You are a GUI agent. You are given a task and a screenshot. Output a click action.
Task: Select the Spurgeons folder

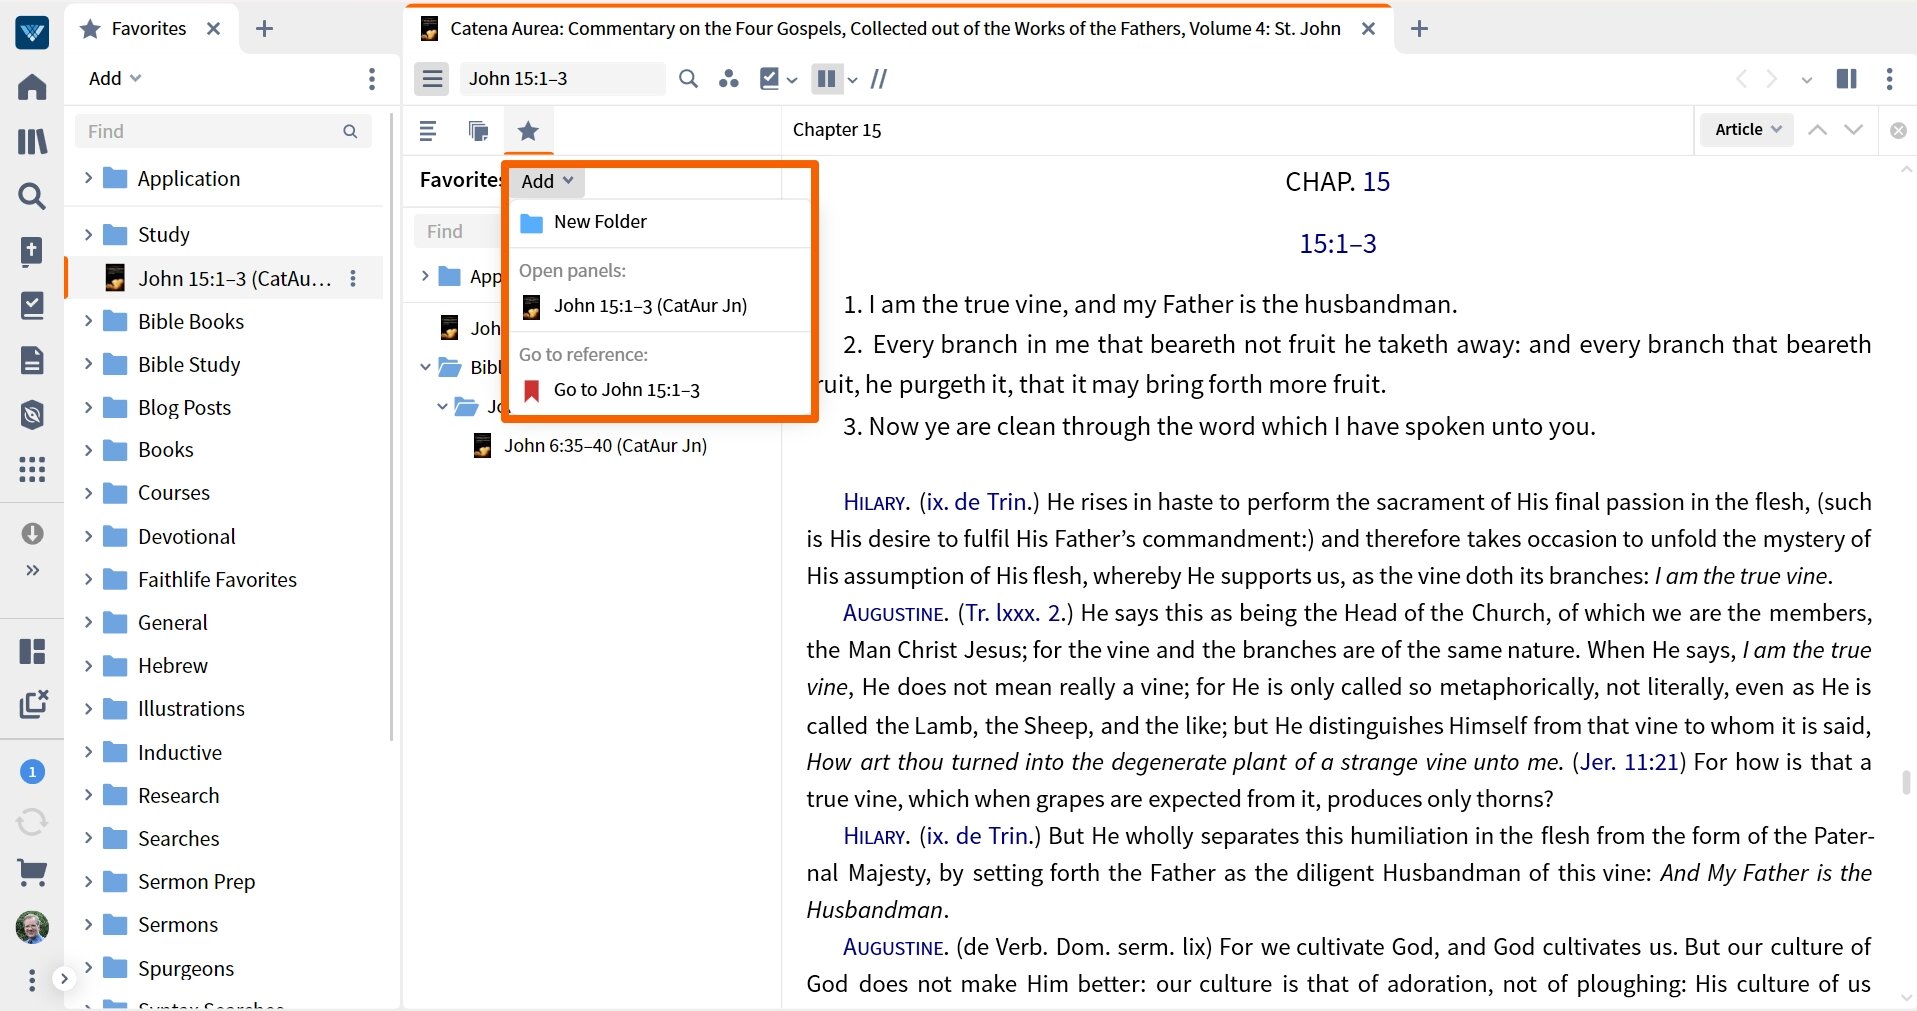point(186,968)
